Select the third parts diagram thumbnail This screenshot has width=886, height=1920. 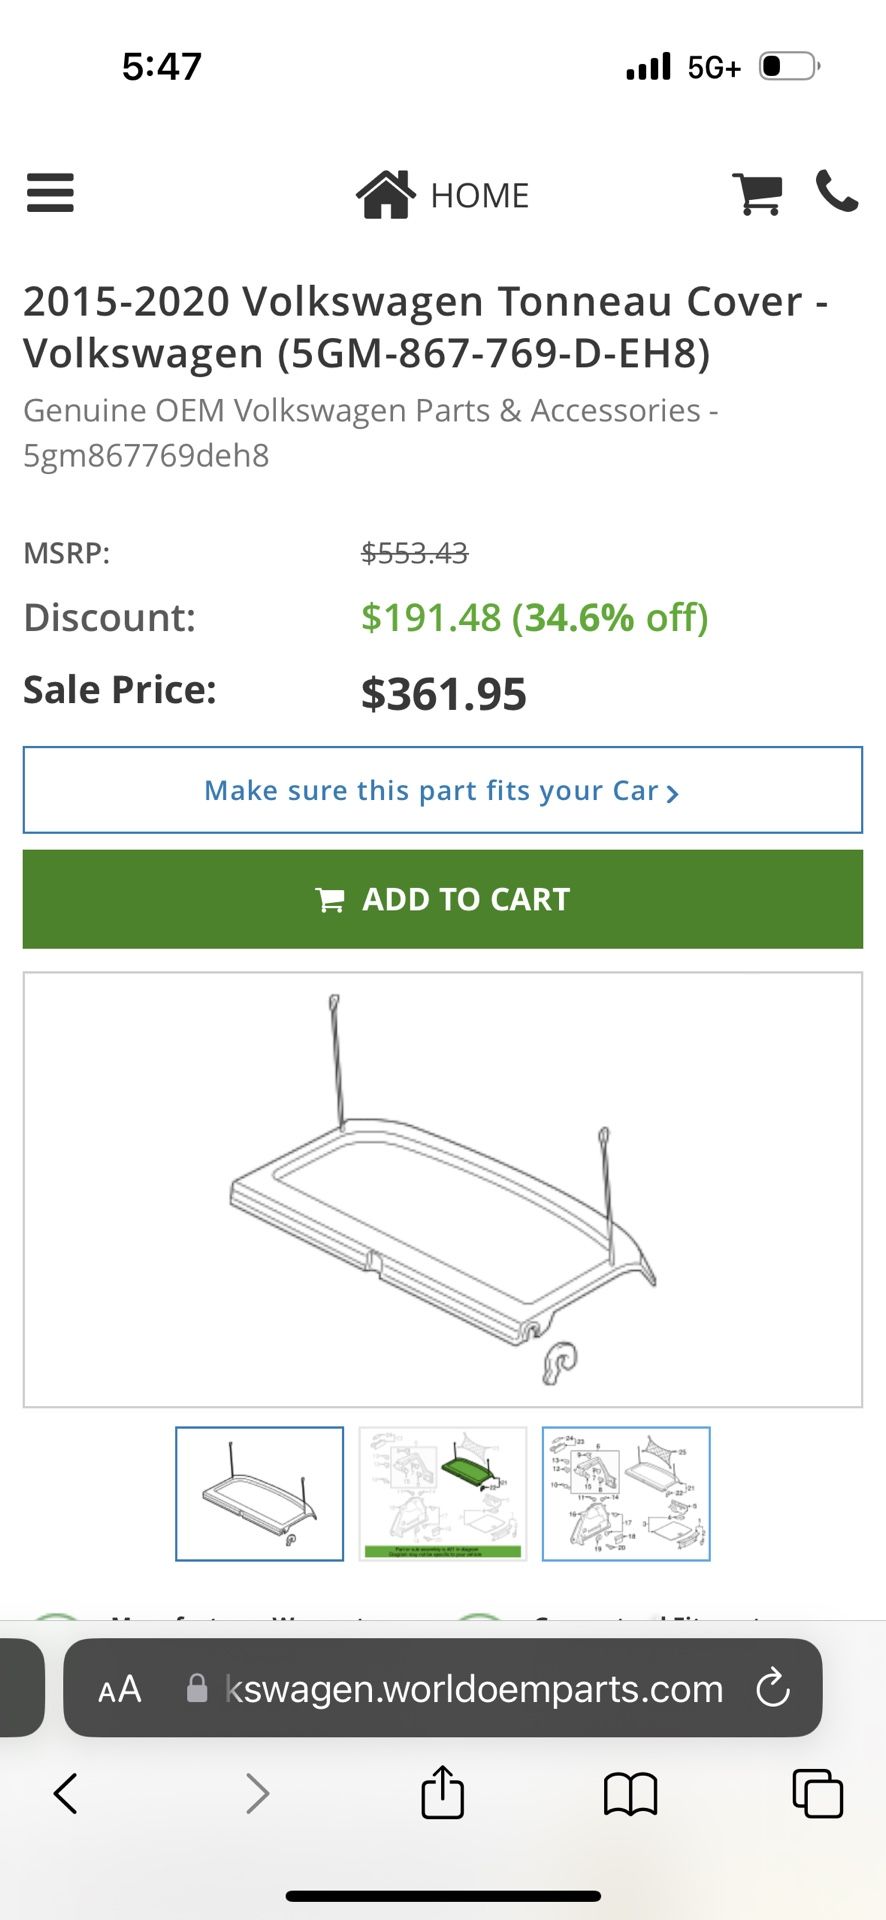click(x=626, y=1493)
